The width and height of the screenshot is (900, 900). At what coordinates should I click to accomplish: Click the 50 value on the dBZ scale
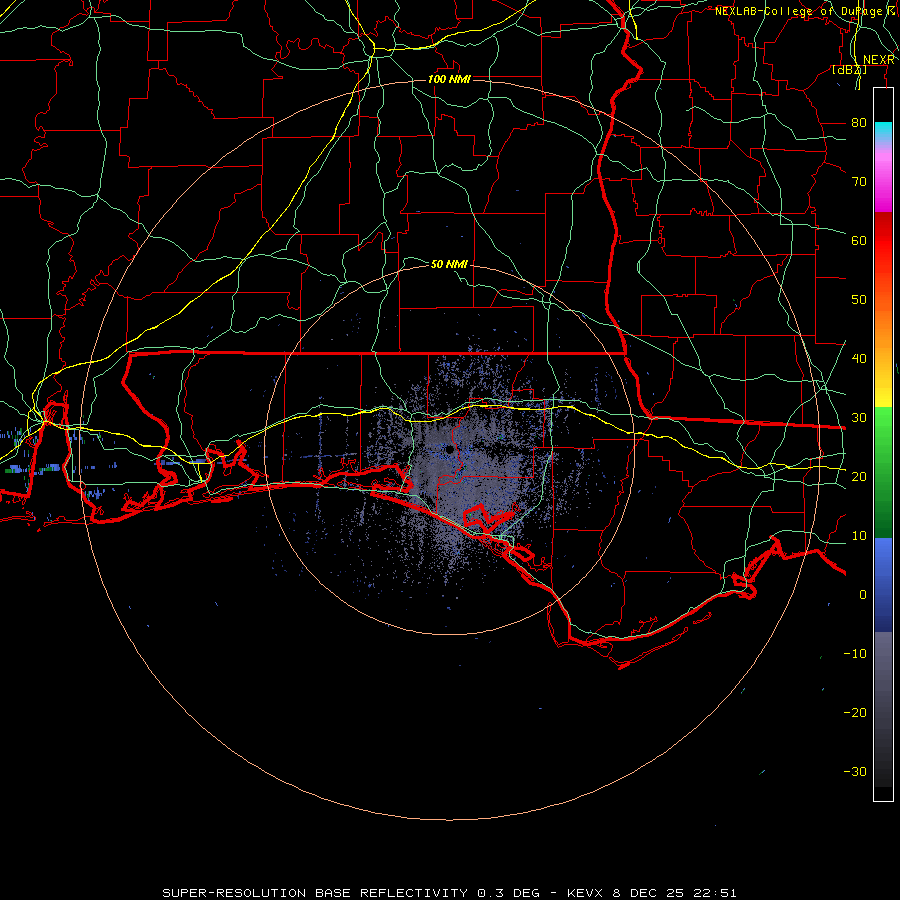(x=859, y=300)
